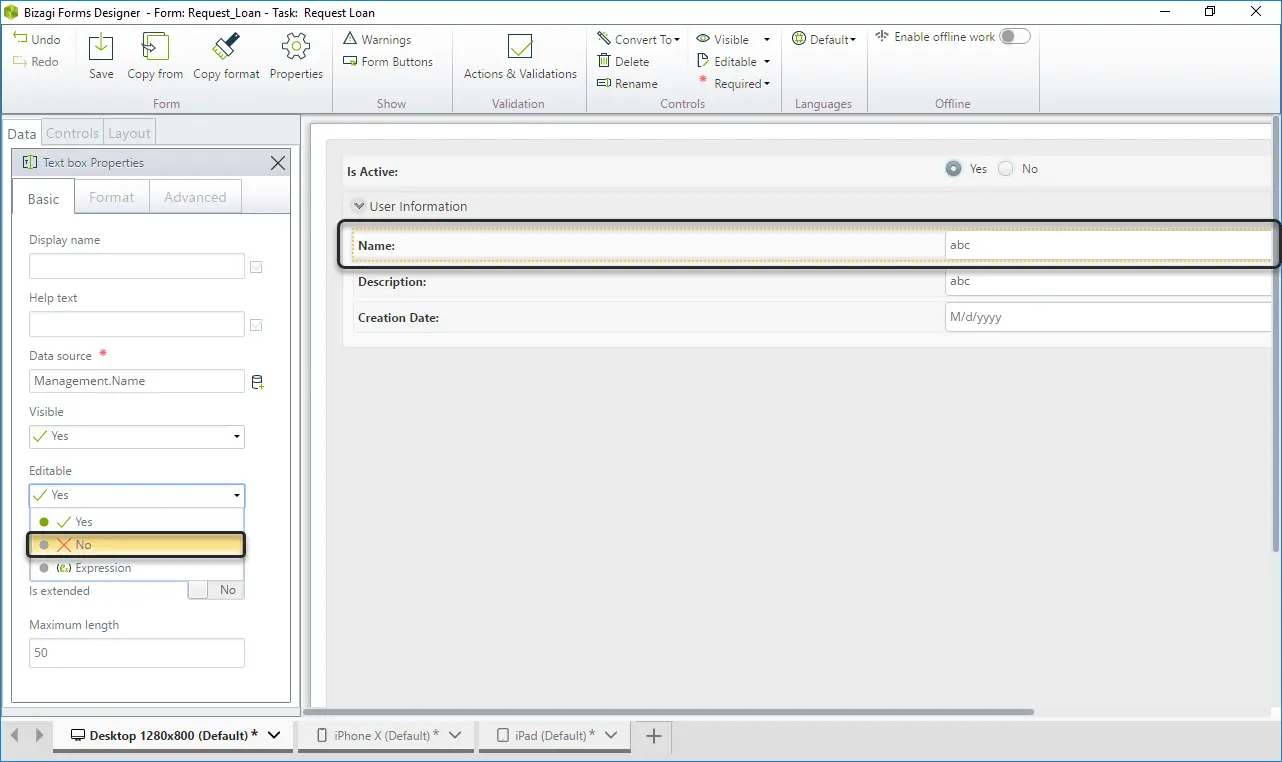Open the Advanced properties tab
Image resolution: width=1282 pixels, height=762 pixels.
tap(195, 197)
